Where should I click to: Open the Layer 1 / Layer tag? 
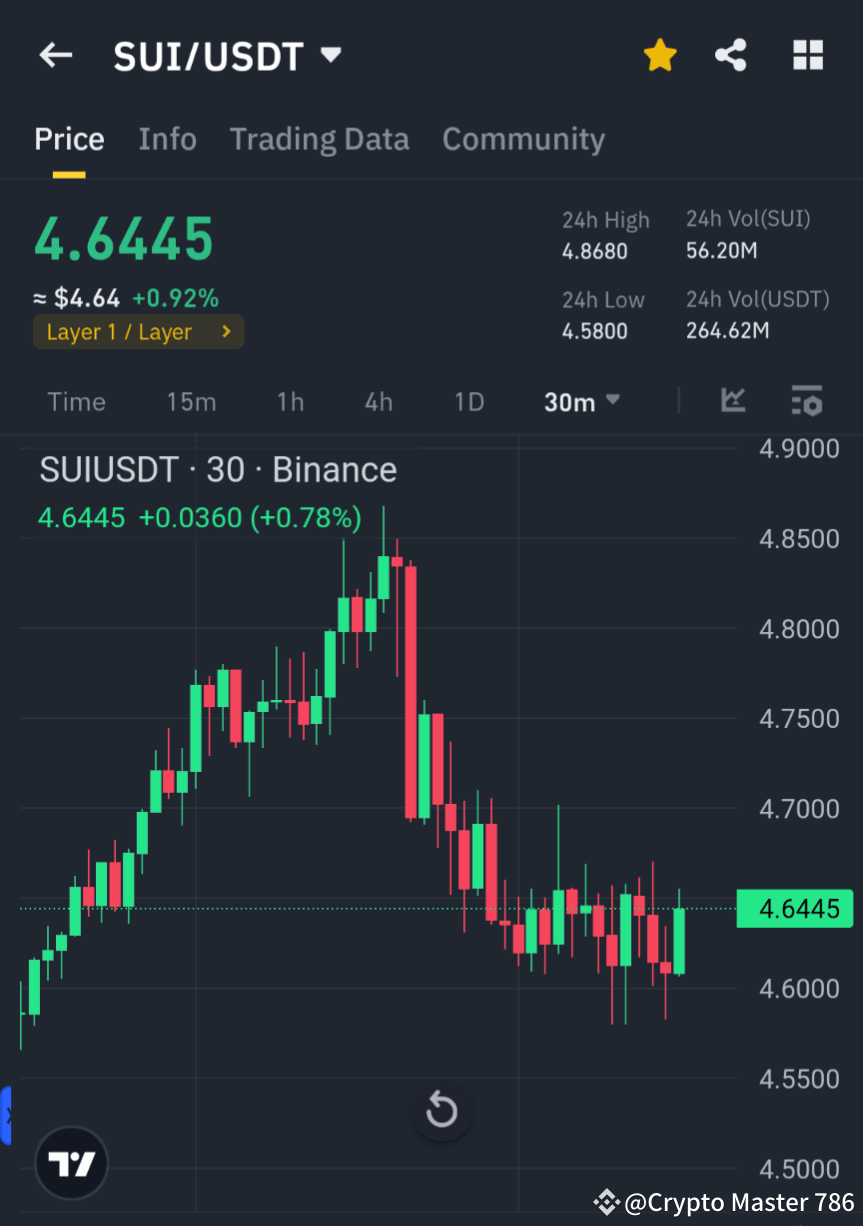tap(138, 331)
